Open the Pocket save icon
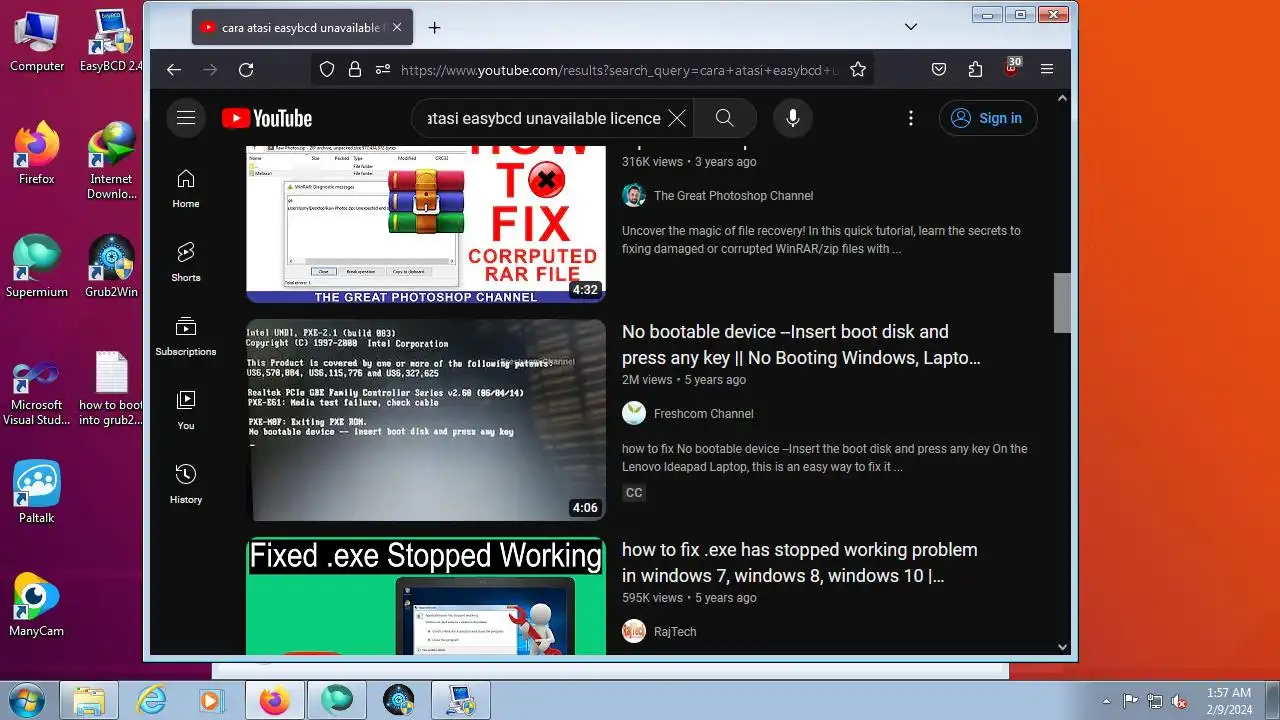The height and width of the screenshot is (720, 1280). 939,69
